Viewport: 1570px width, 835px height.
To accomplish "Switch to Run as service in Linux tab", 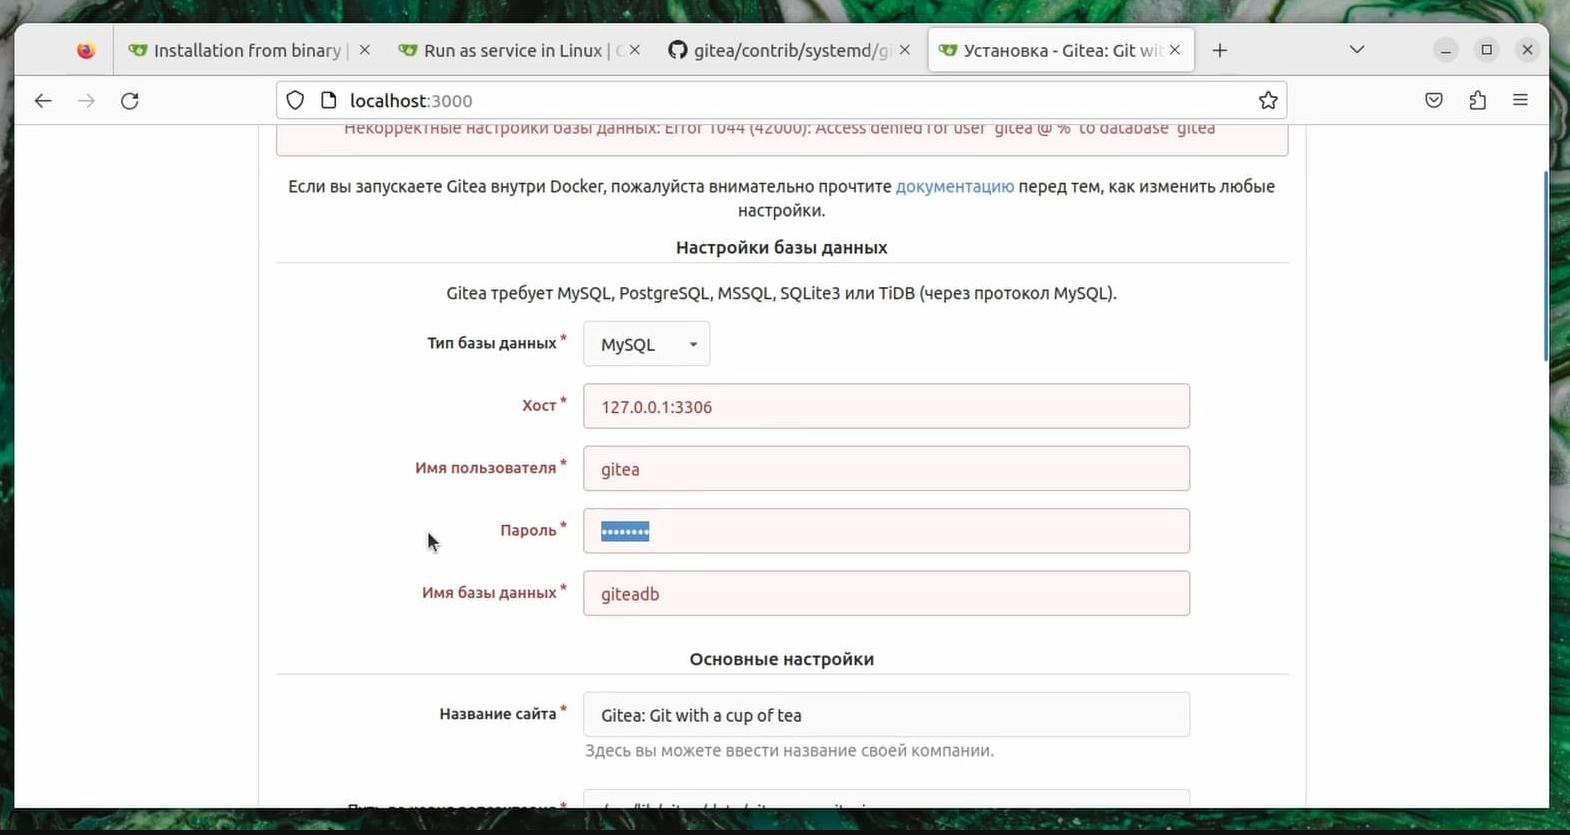I will coord(510,51).
